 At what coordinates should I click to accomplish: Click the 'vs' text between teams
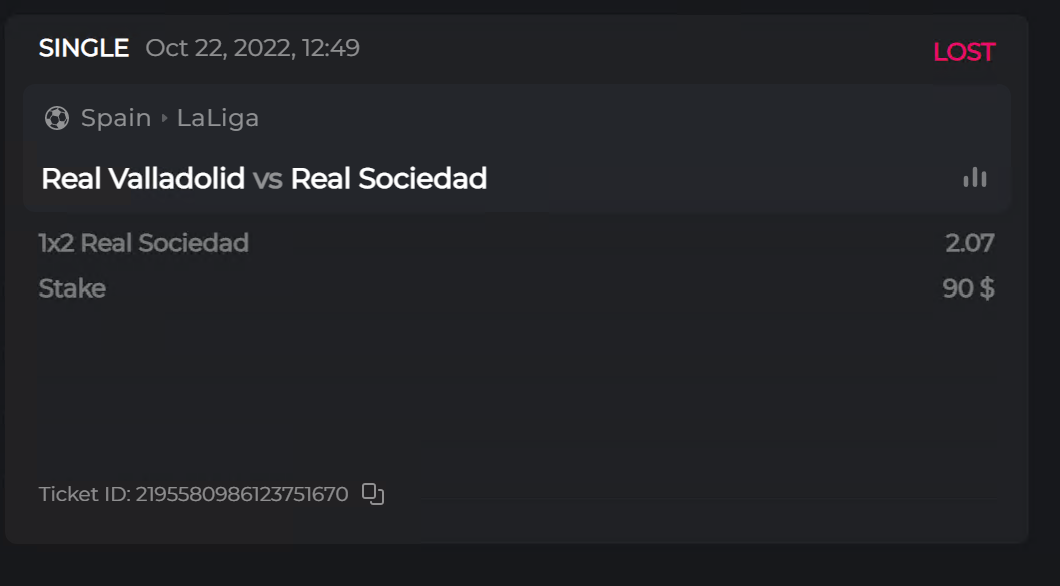[267, 179]
